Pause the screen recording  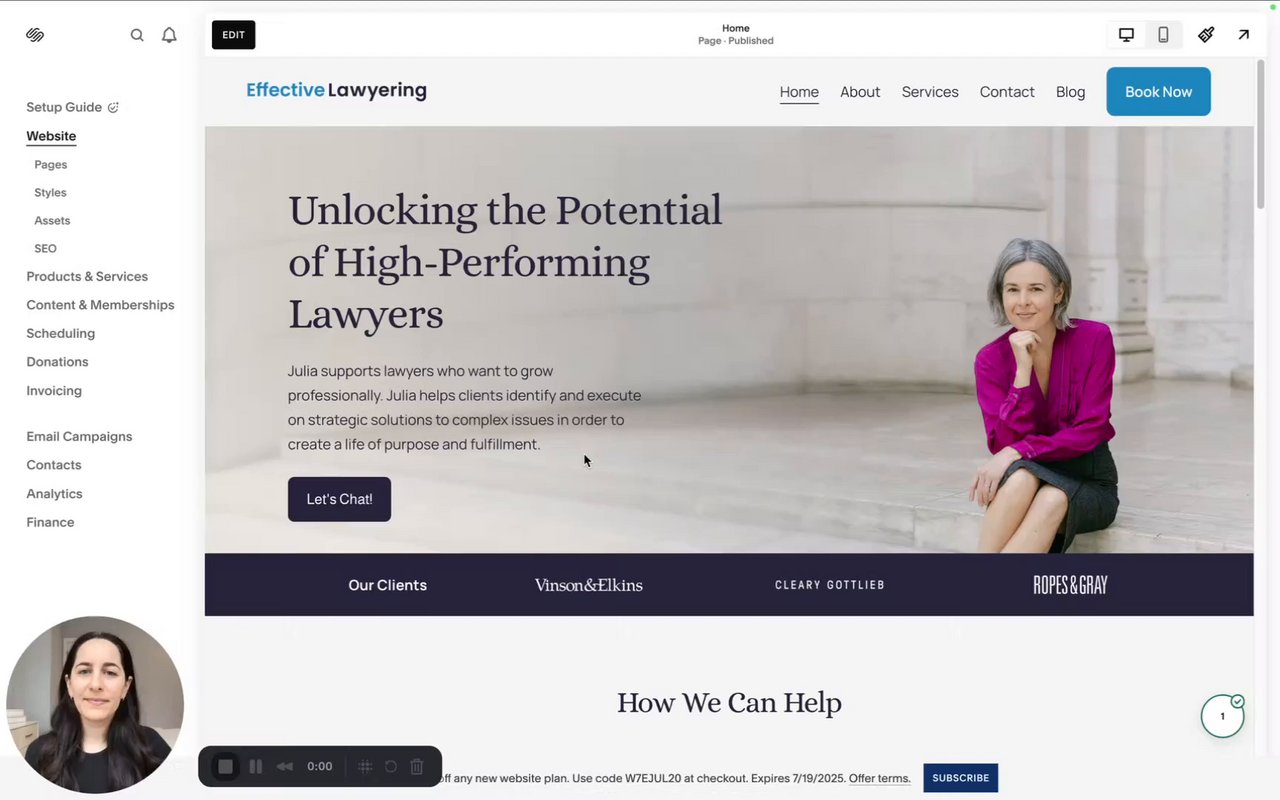pyautogui.click(x=256, y=767)
